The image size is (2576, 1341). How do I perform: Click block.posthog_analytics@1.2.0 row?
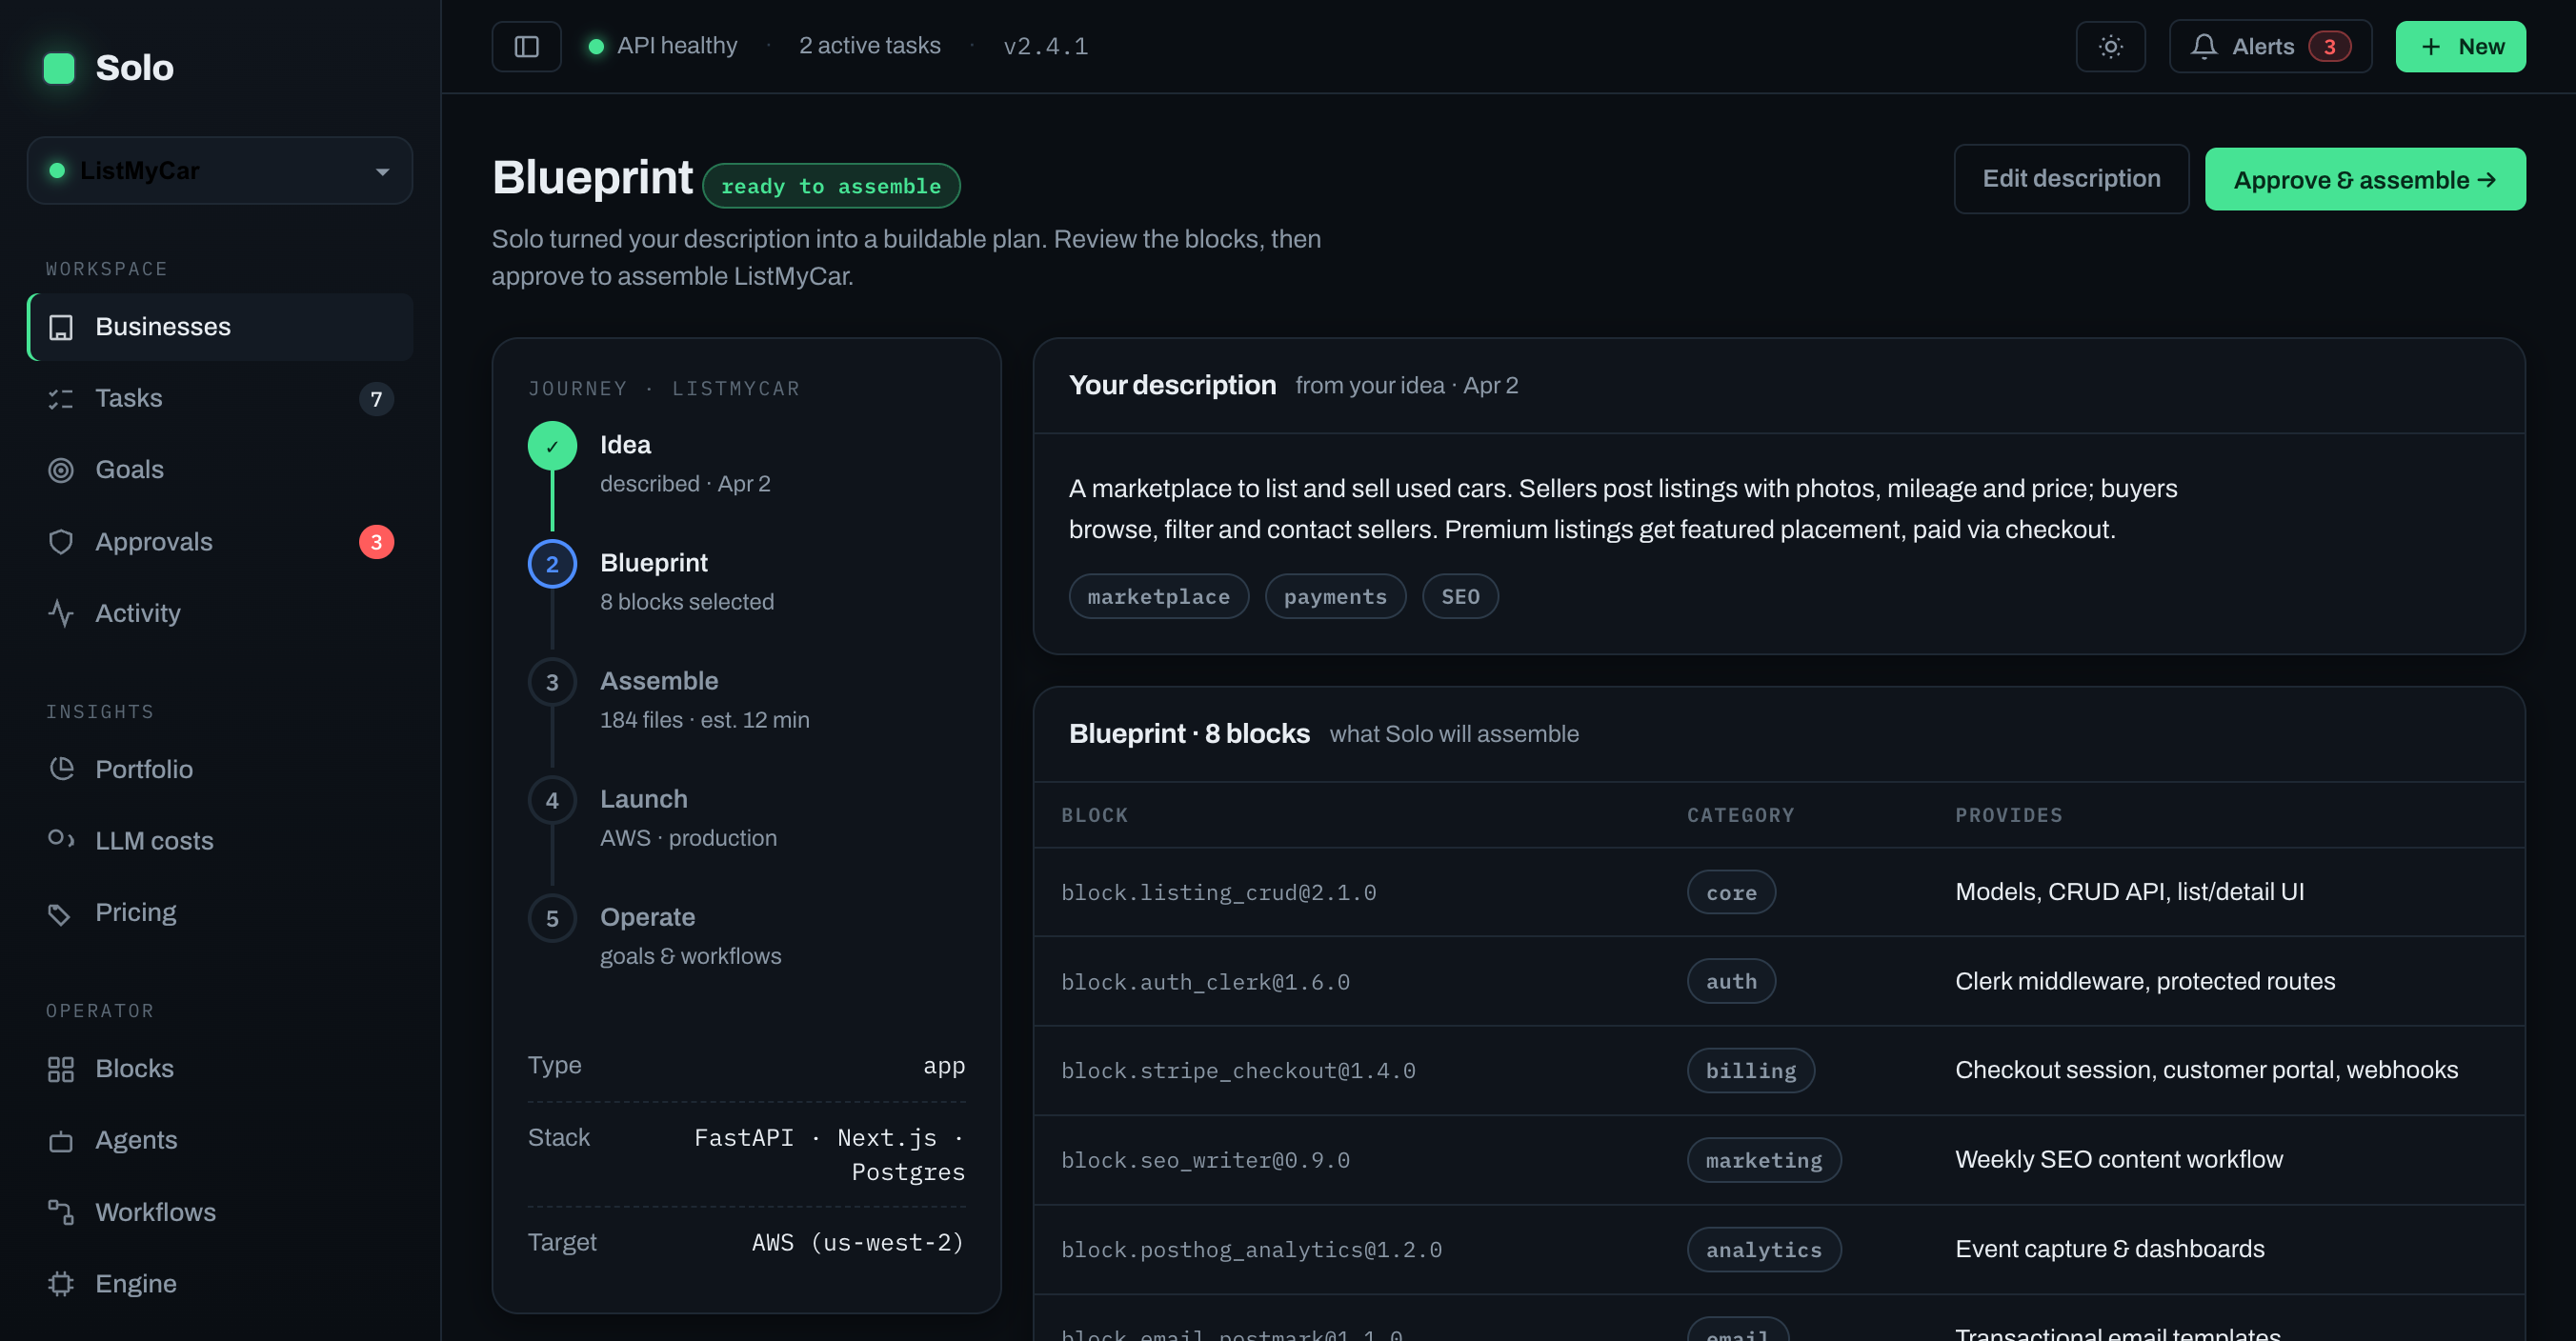point(1779,1250)
